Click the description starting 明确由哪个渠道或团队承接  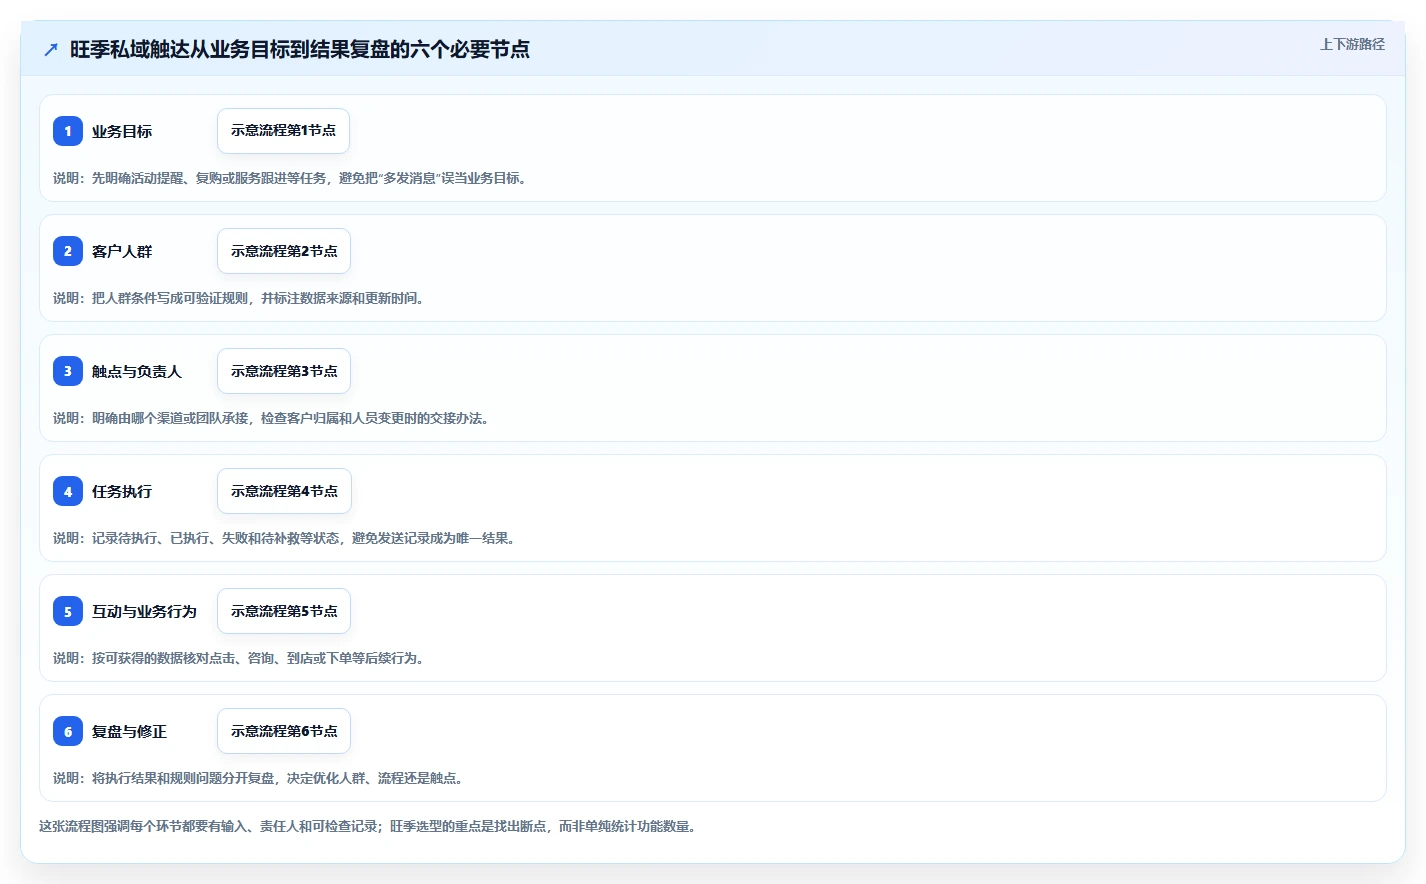273,418
